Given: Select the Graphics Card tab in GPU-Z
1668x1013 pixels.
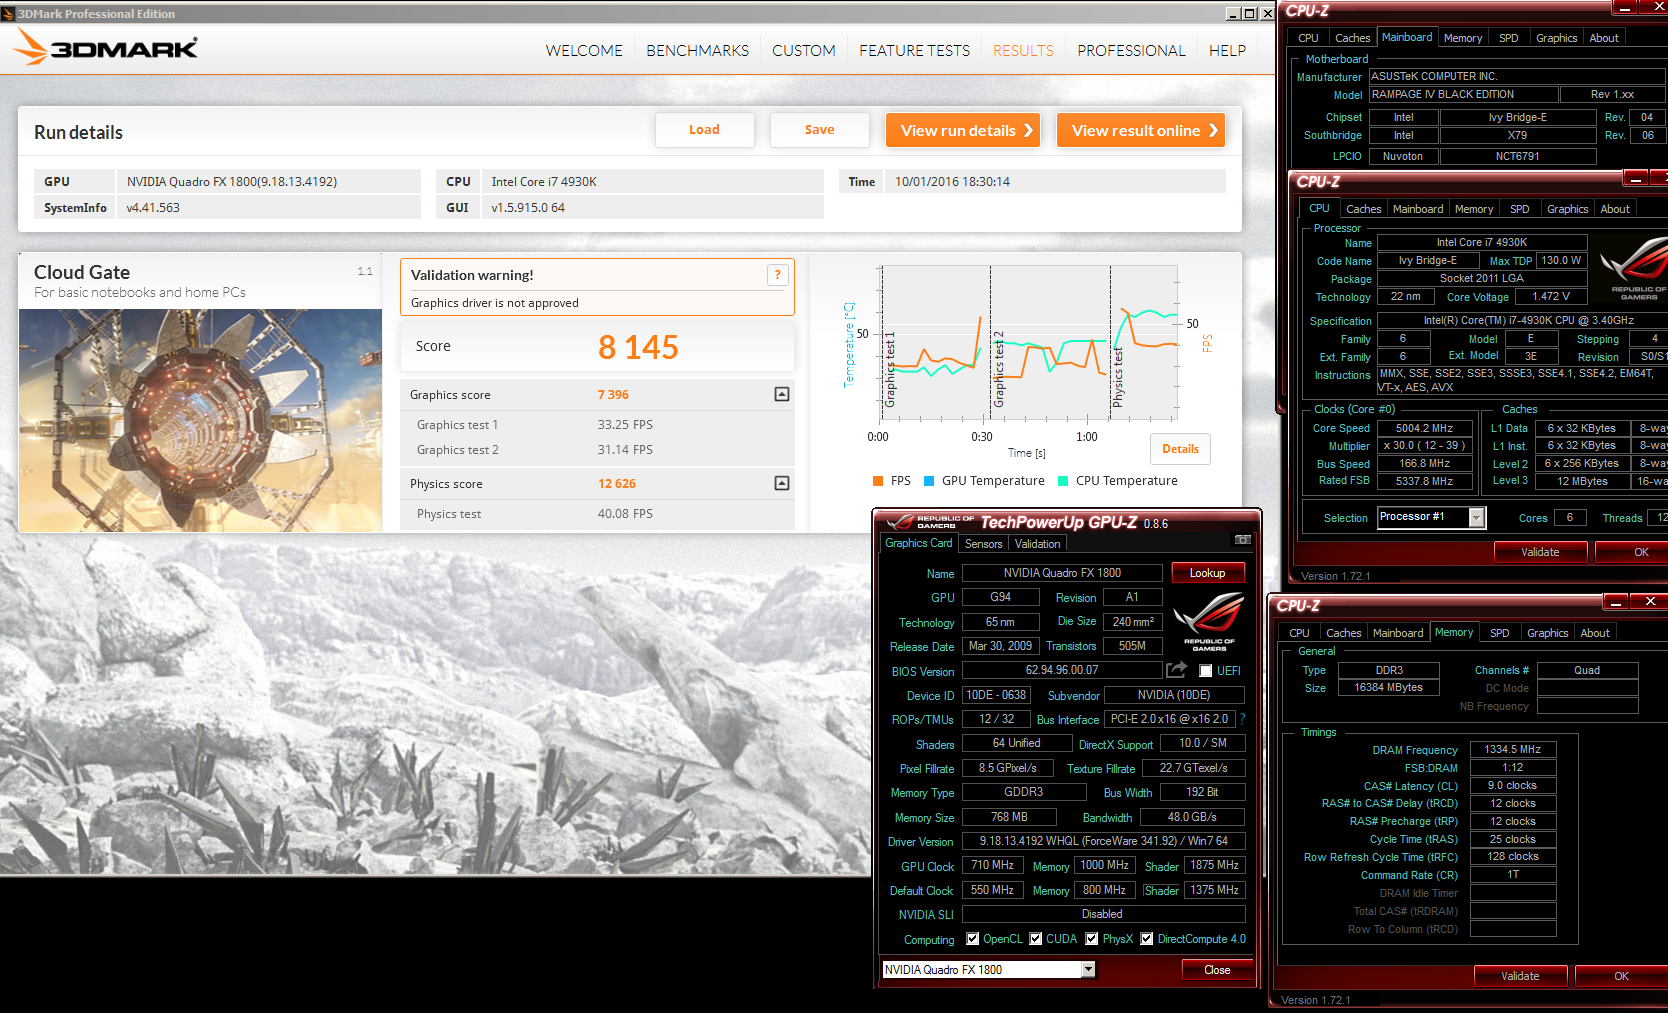Looking at the screenshot, I should (x=918, y=543).
